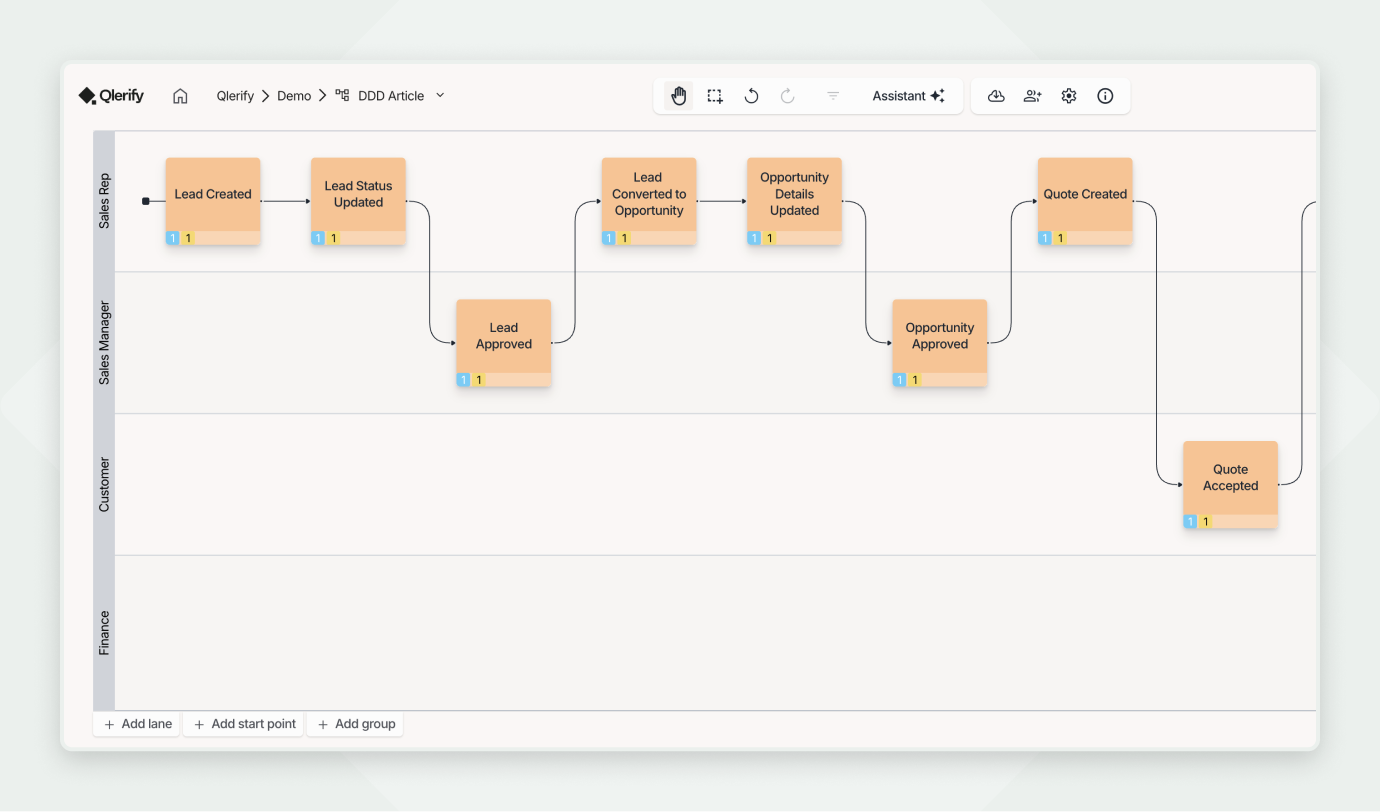Click the cloud download icon
The image size is (1380, 812).
click(x=996, y=96)
